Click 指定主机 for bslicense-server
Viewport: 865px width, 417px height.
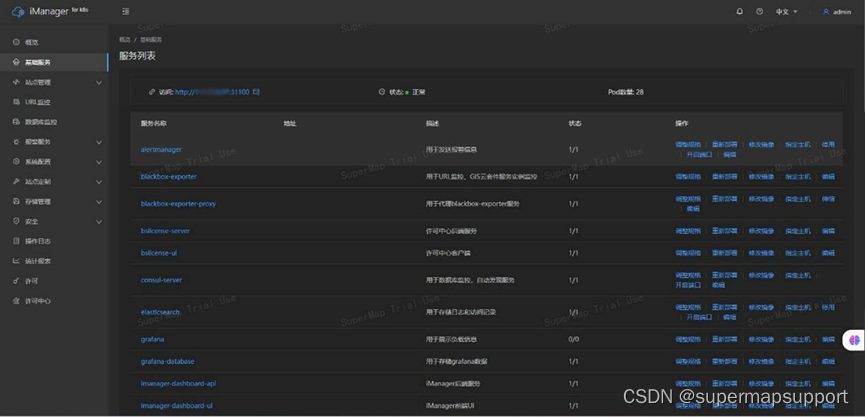[x=798, y=231]
